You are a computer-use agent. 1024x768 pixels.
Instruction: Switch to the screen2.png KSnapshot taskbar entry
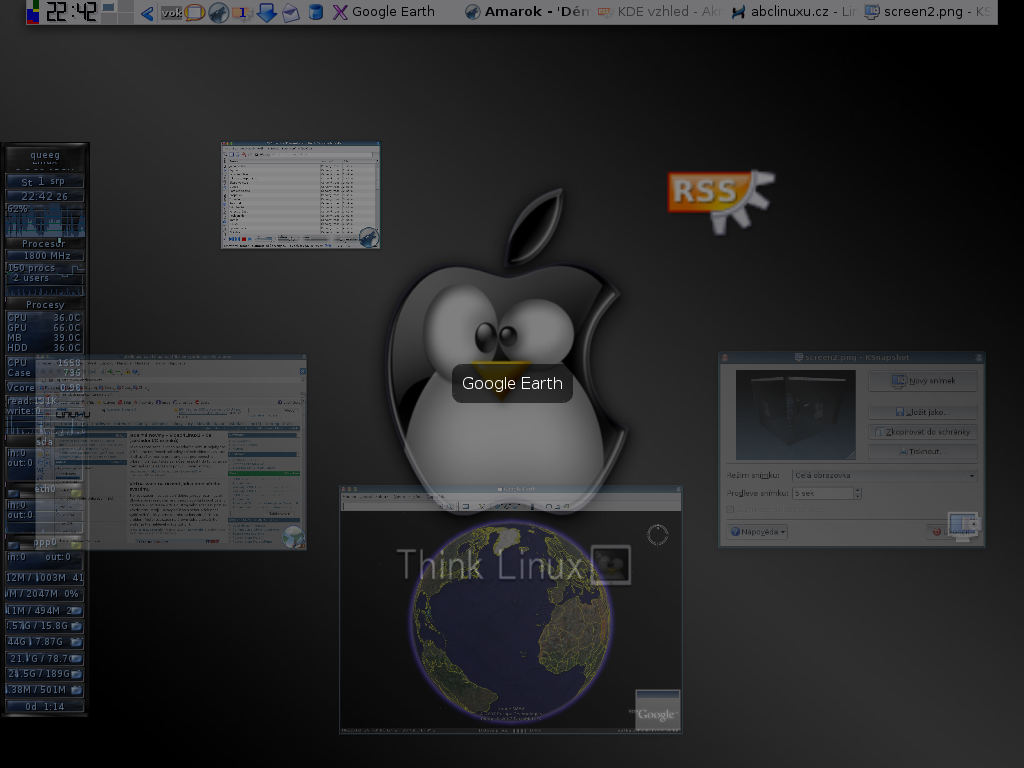coord(927,12)
